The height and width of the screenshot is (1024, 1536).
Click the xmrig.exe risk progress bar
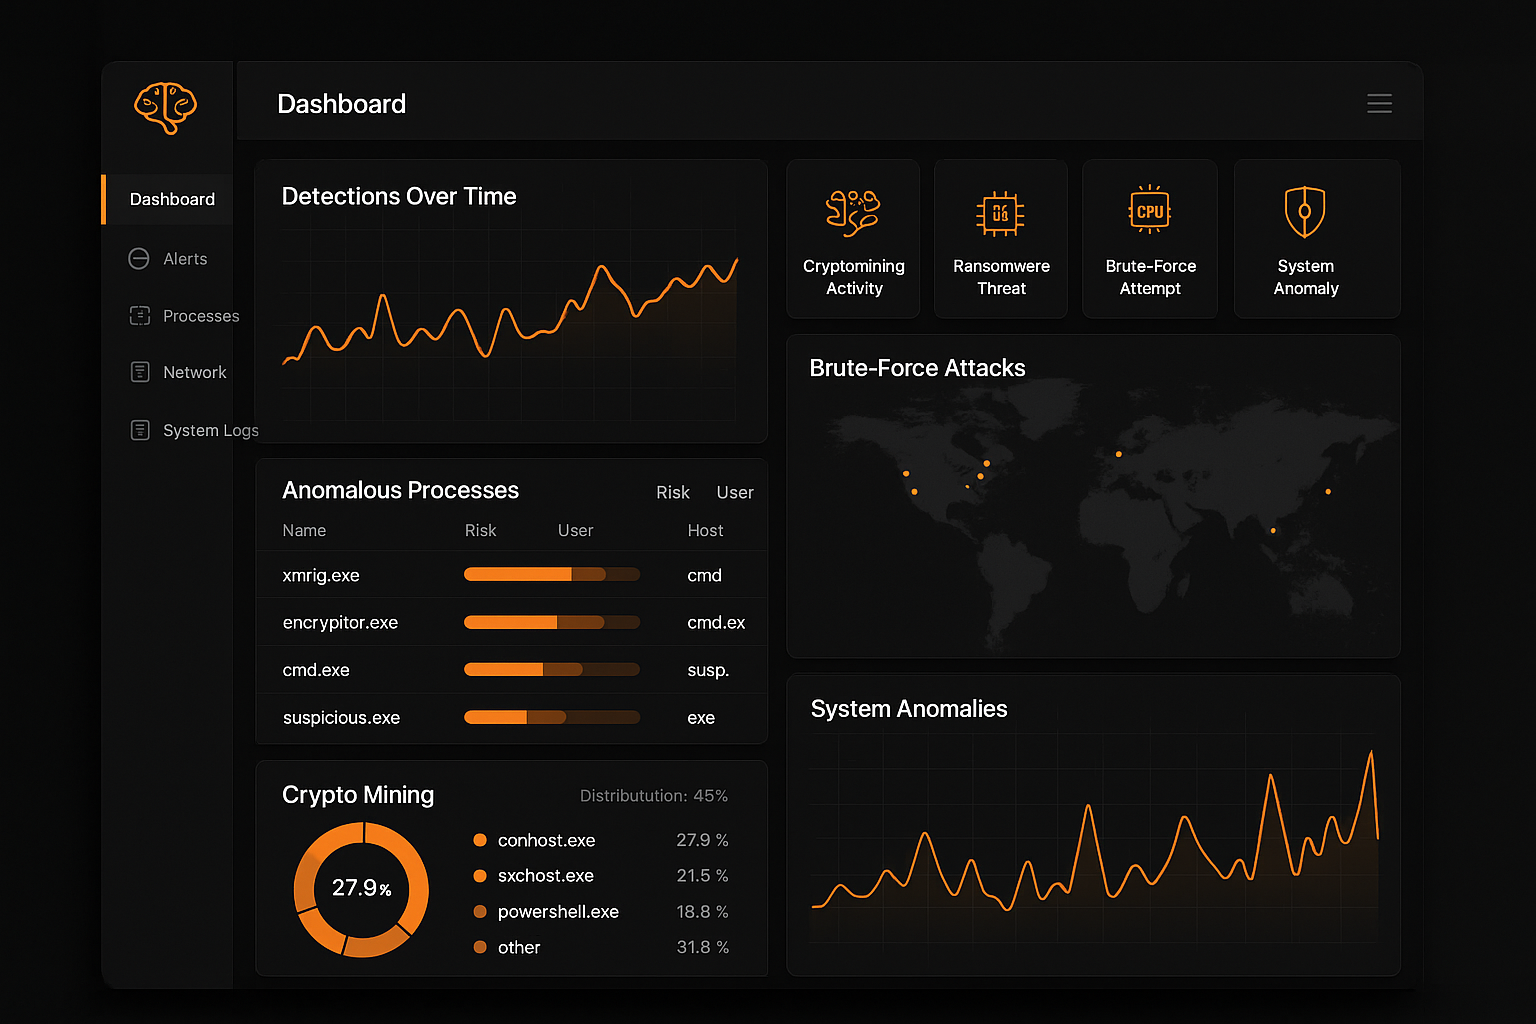pos(551,574)
